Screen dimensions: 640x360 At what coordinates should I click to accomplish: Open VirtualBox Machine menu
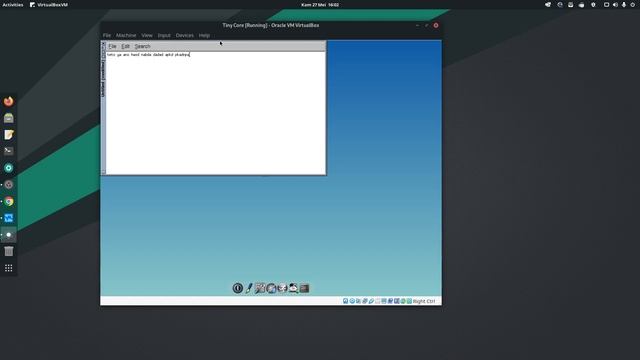[126, 36]
